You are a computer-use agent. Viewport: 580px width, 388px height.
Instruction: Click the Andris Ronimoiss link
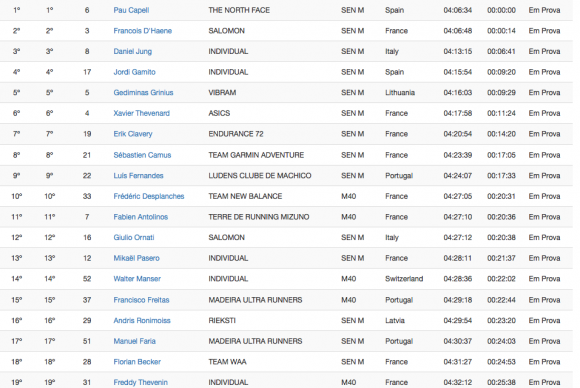coord(142,321)
